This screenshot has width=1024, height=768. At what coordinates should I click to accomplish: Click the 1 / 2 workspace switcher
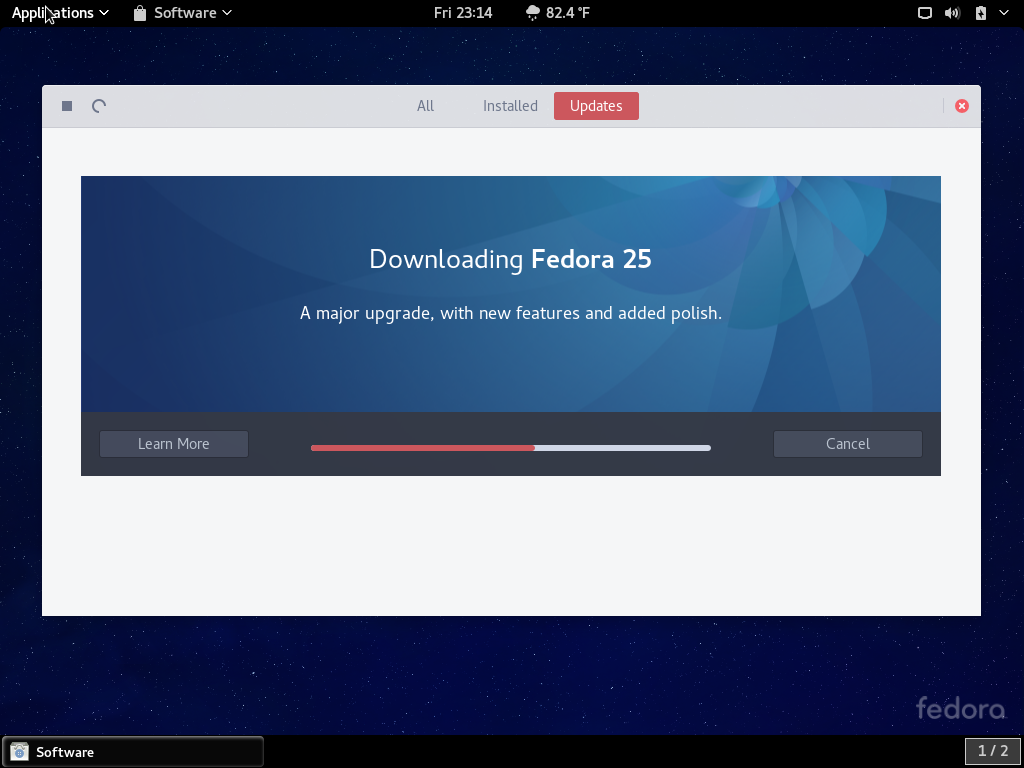coord(992,751)
